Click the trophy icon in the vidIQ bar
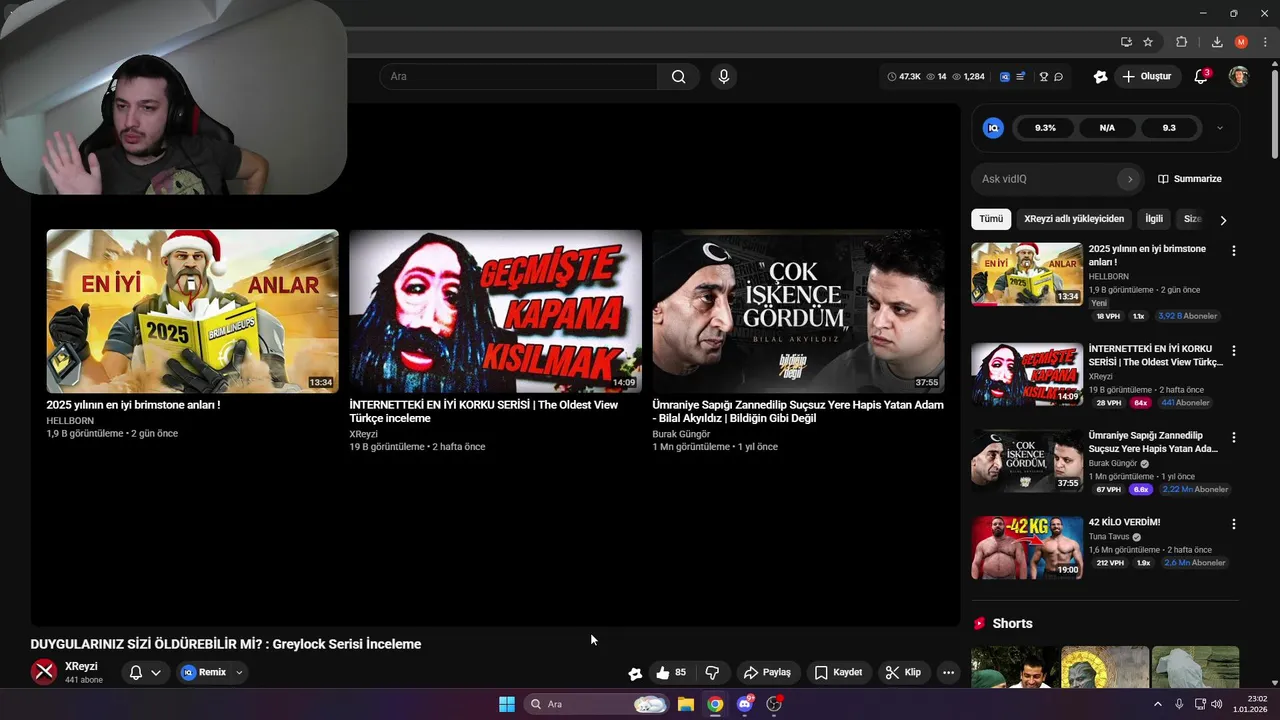 [1044, 77]
